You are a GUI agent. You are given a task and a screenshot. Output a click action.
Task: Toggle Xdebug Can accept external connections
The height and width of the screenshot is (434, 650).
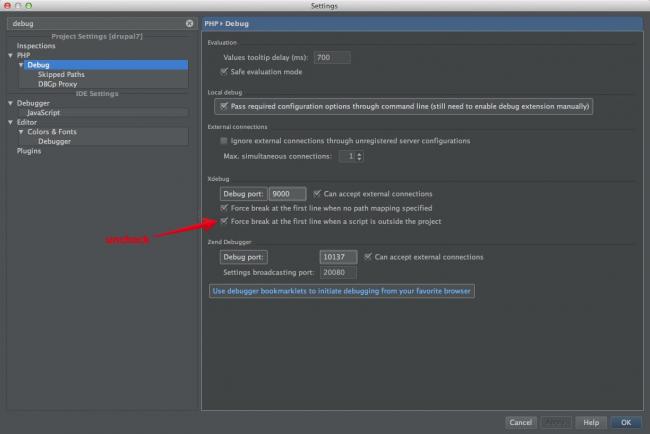coord(317,194)
